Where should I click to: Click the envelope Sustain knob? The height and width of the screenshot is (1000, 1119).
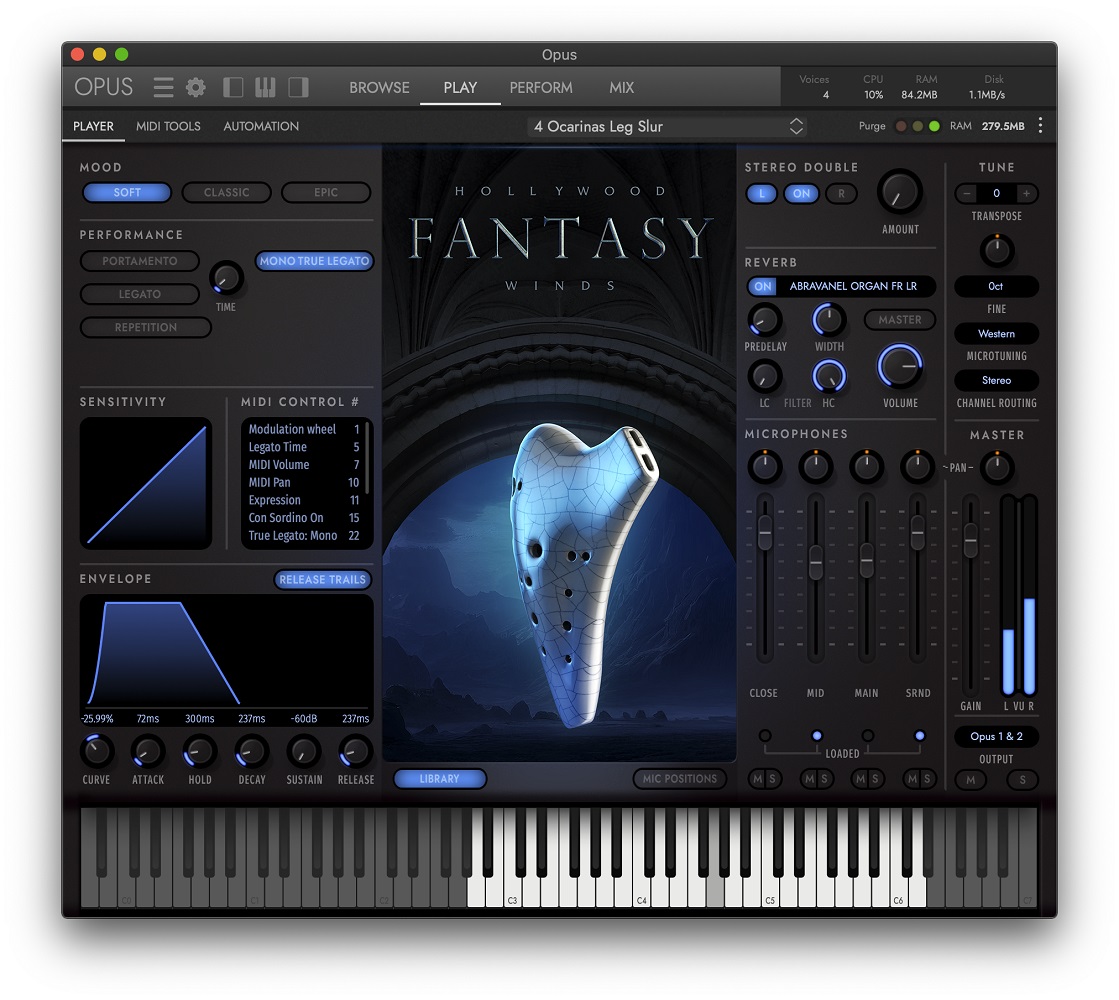tap(303, 751)
